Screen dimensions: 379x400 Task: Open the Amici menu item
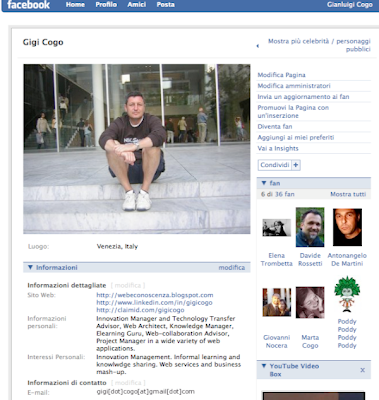[x=136, y=5]
